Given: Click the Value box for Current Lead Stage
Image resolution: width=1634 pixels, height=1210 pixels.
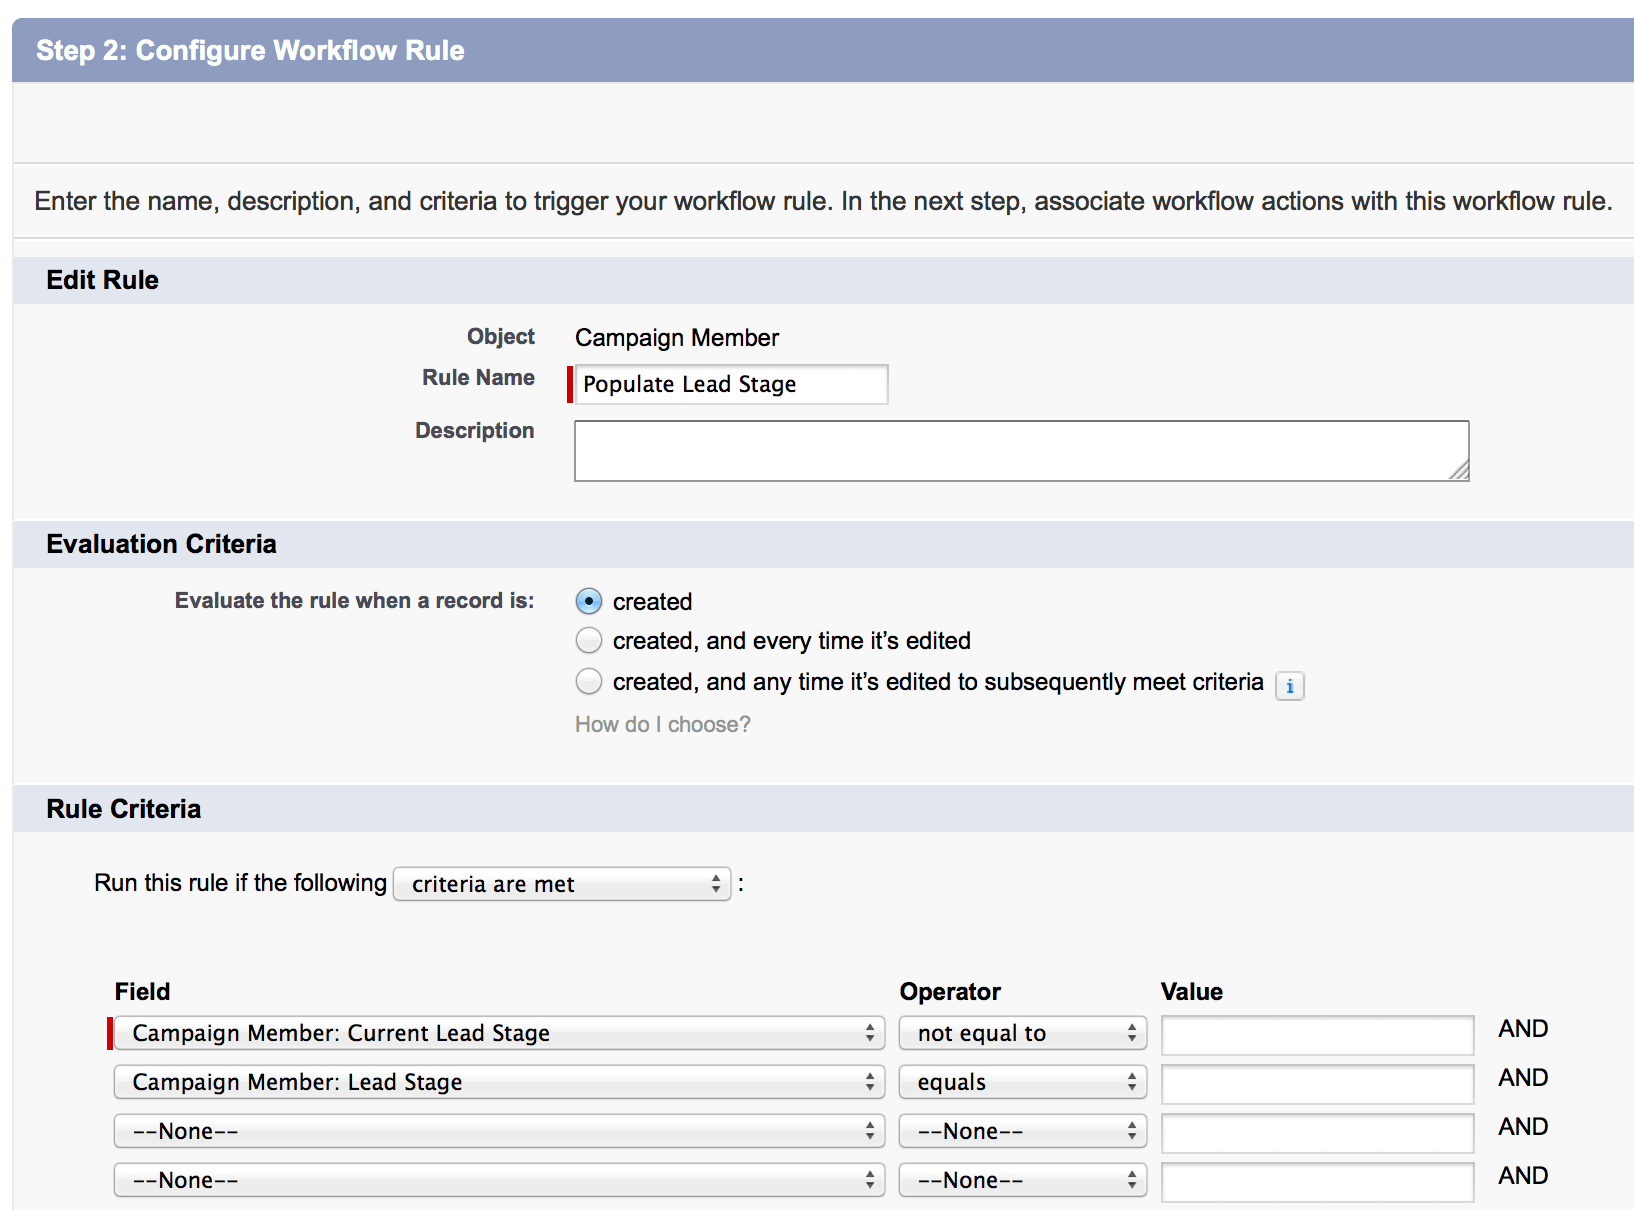Looking at the screenshot, I should coord(1317,1034).
